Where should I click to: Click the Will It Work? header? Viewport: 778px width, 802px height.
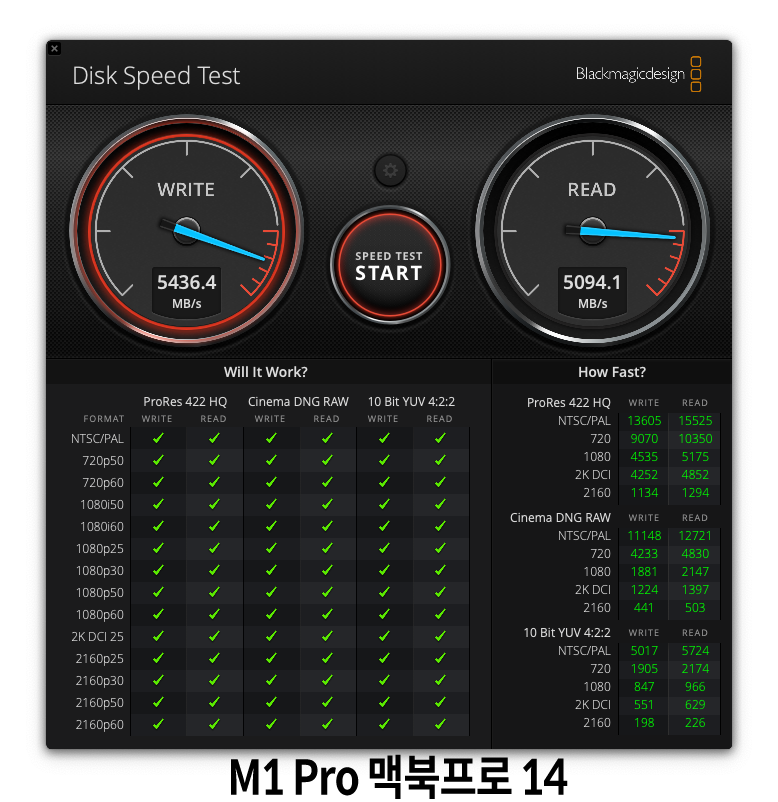265,372
